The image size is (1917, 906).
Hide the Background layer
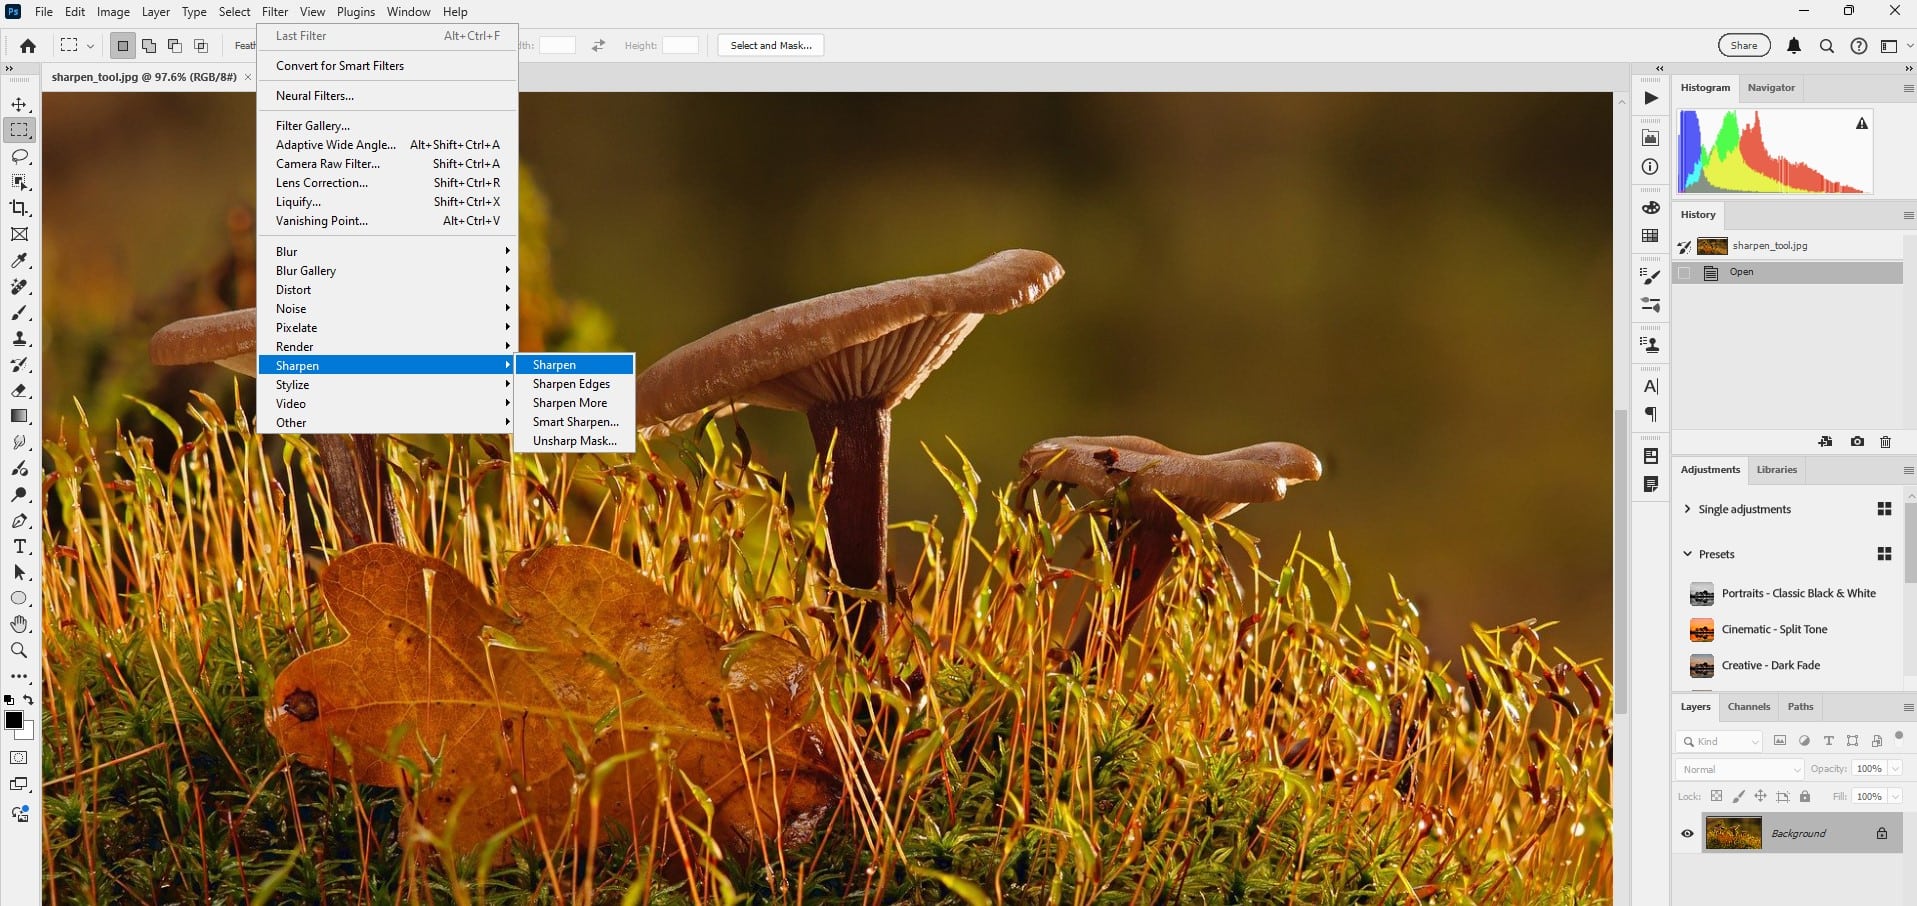coord(1688,832)
